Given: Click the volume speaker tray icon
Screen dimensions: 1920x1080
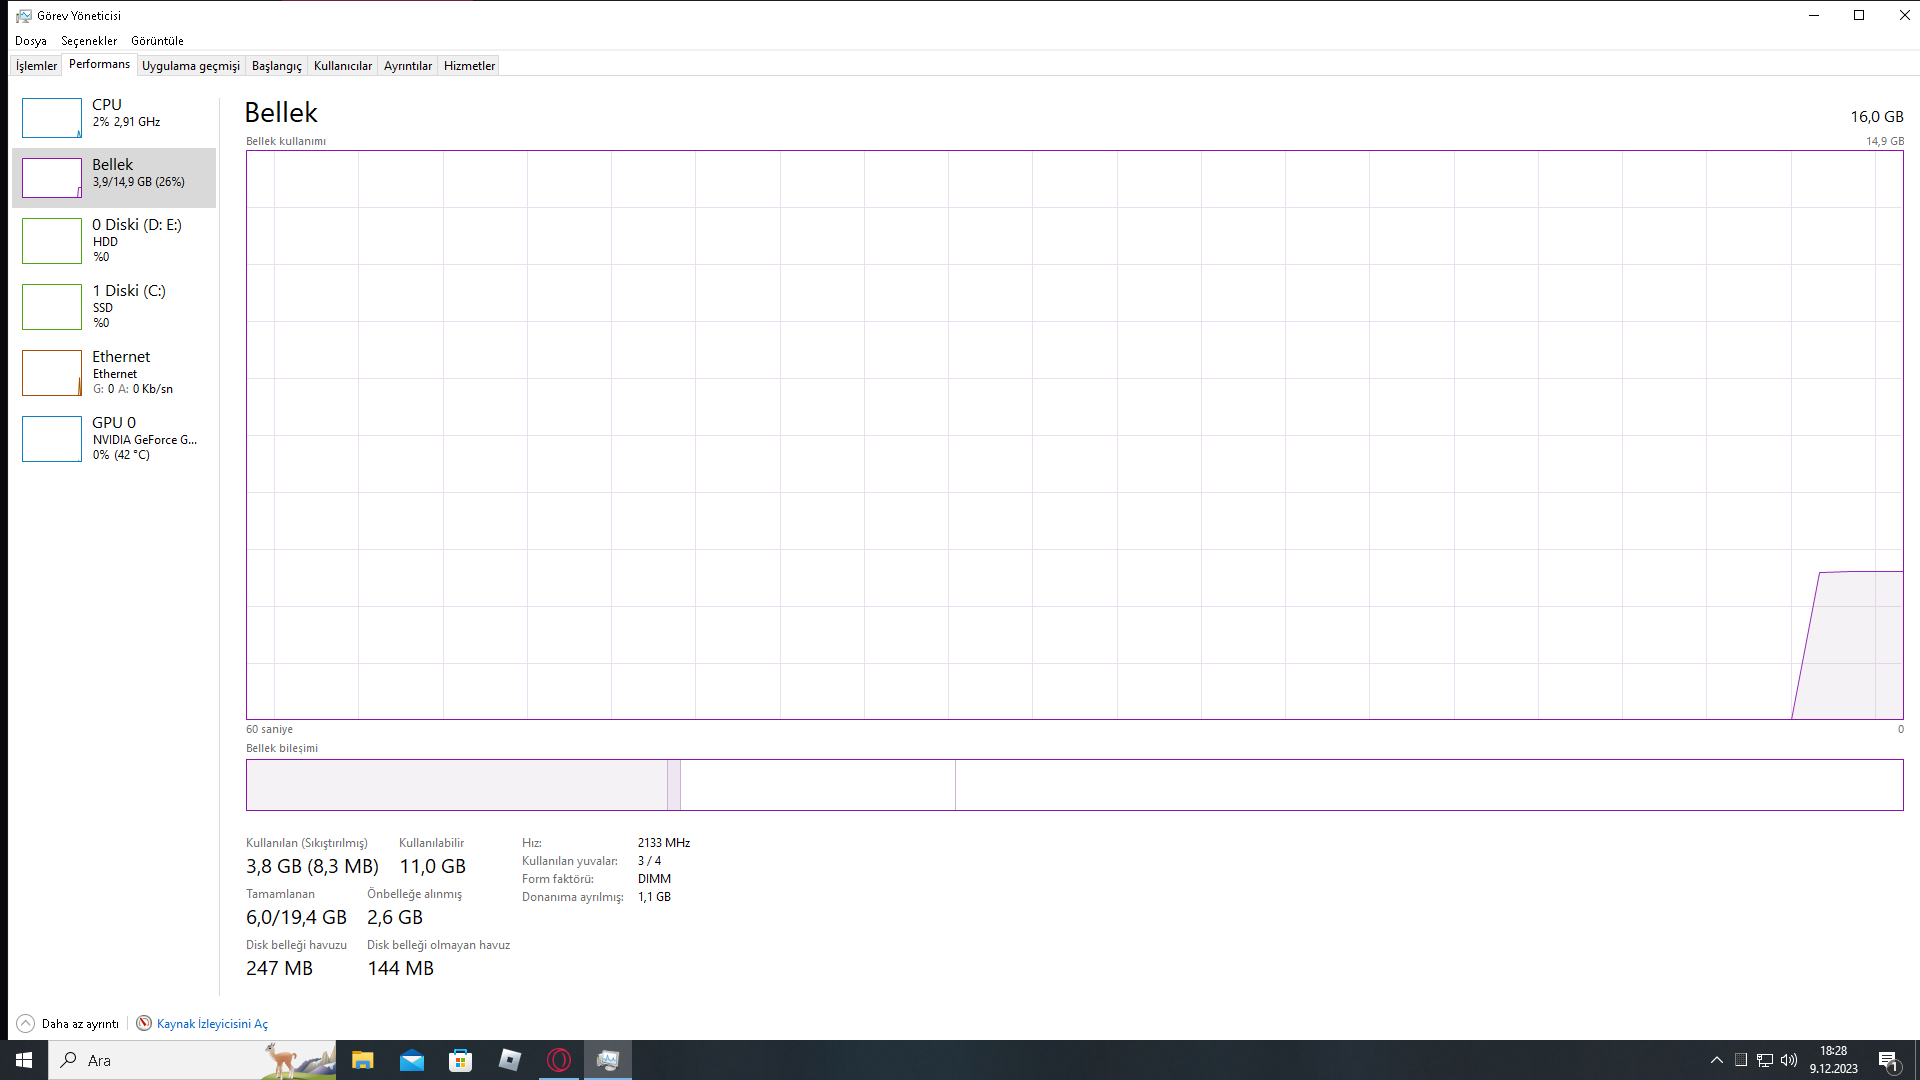Looking at the screenshot, I should pyautogui.click(x=1789, y=1060).
